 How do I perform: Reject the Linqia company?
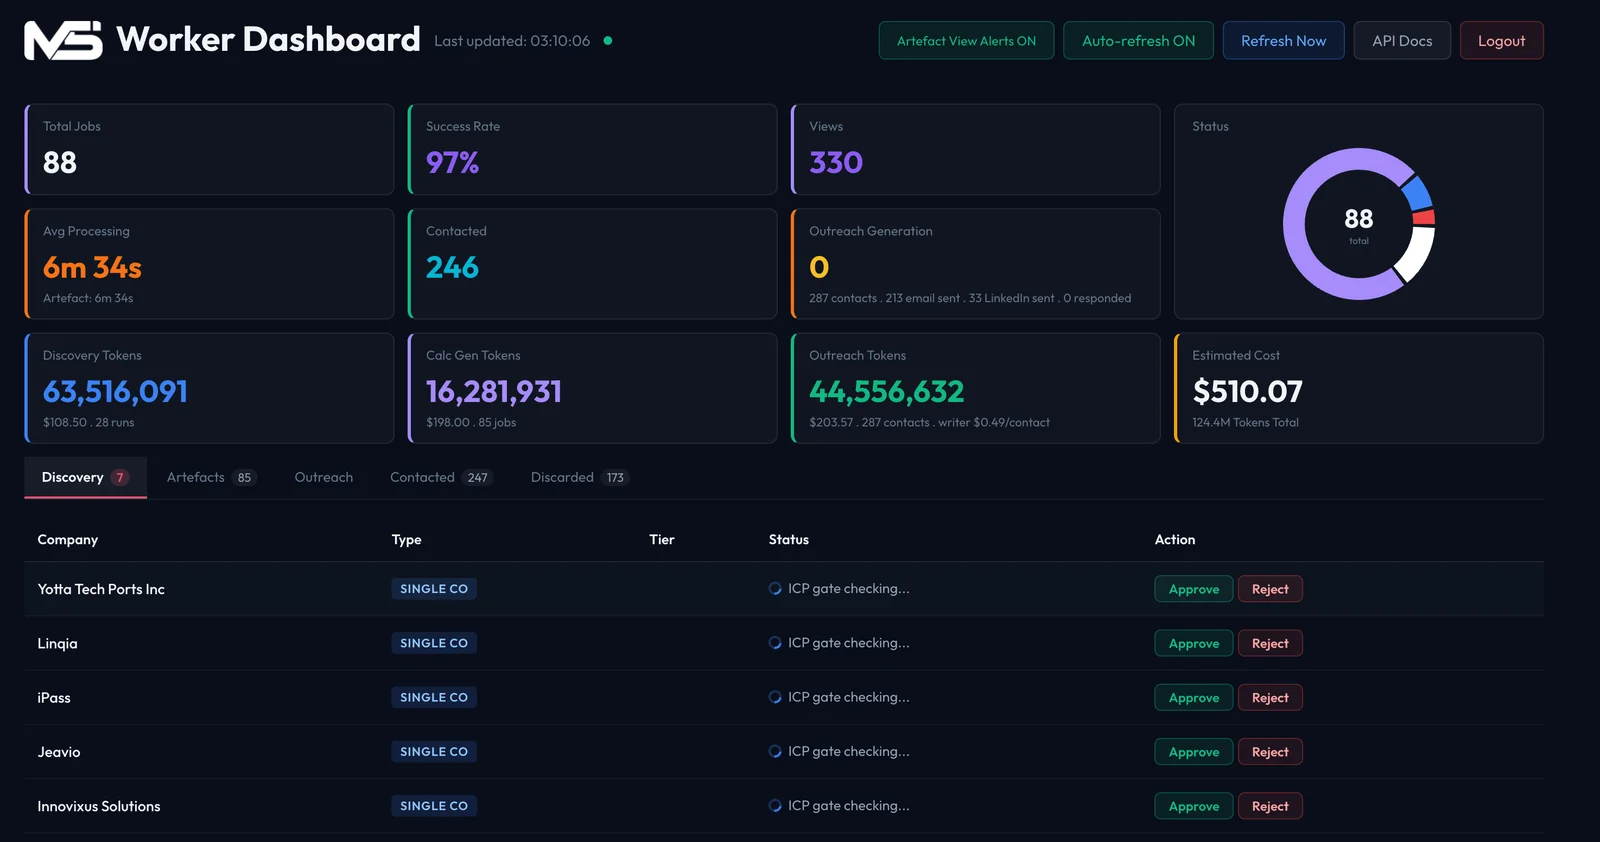1270,643
